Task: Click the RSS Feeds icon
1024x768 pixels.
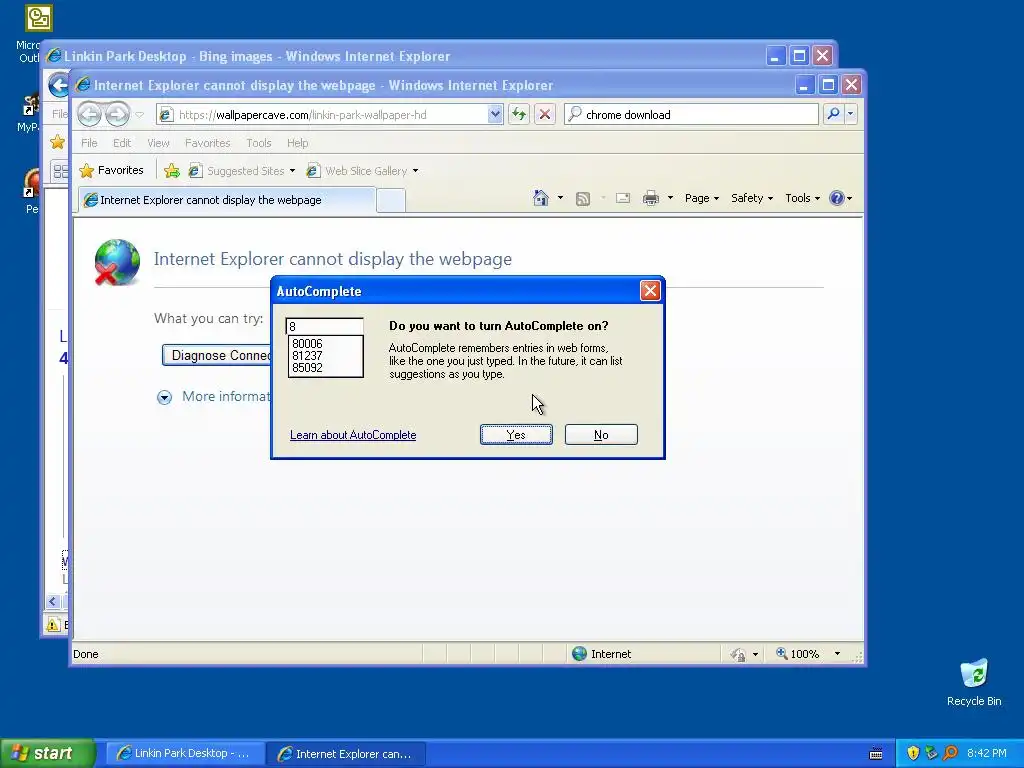Action: pos(583,199)
